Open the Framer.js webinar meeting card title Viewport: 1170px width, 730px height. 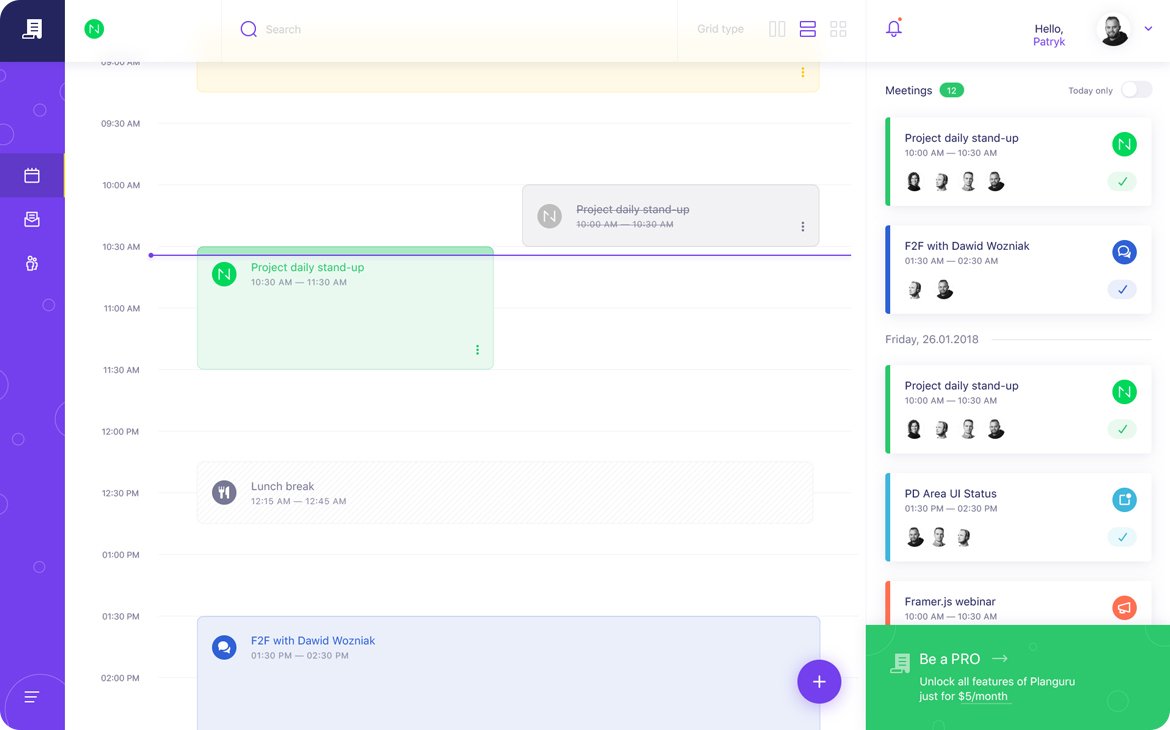tap(950, 602)
